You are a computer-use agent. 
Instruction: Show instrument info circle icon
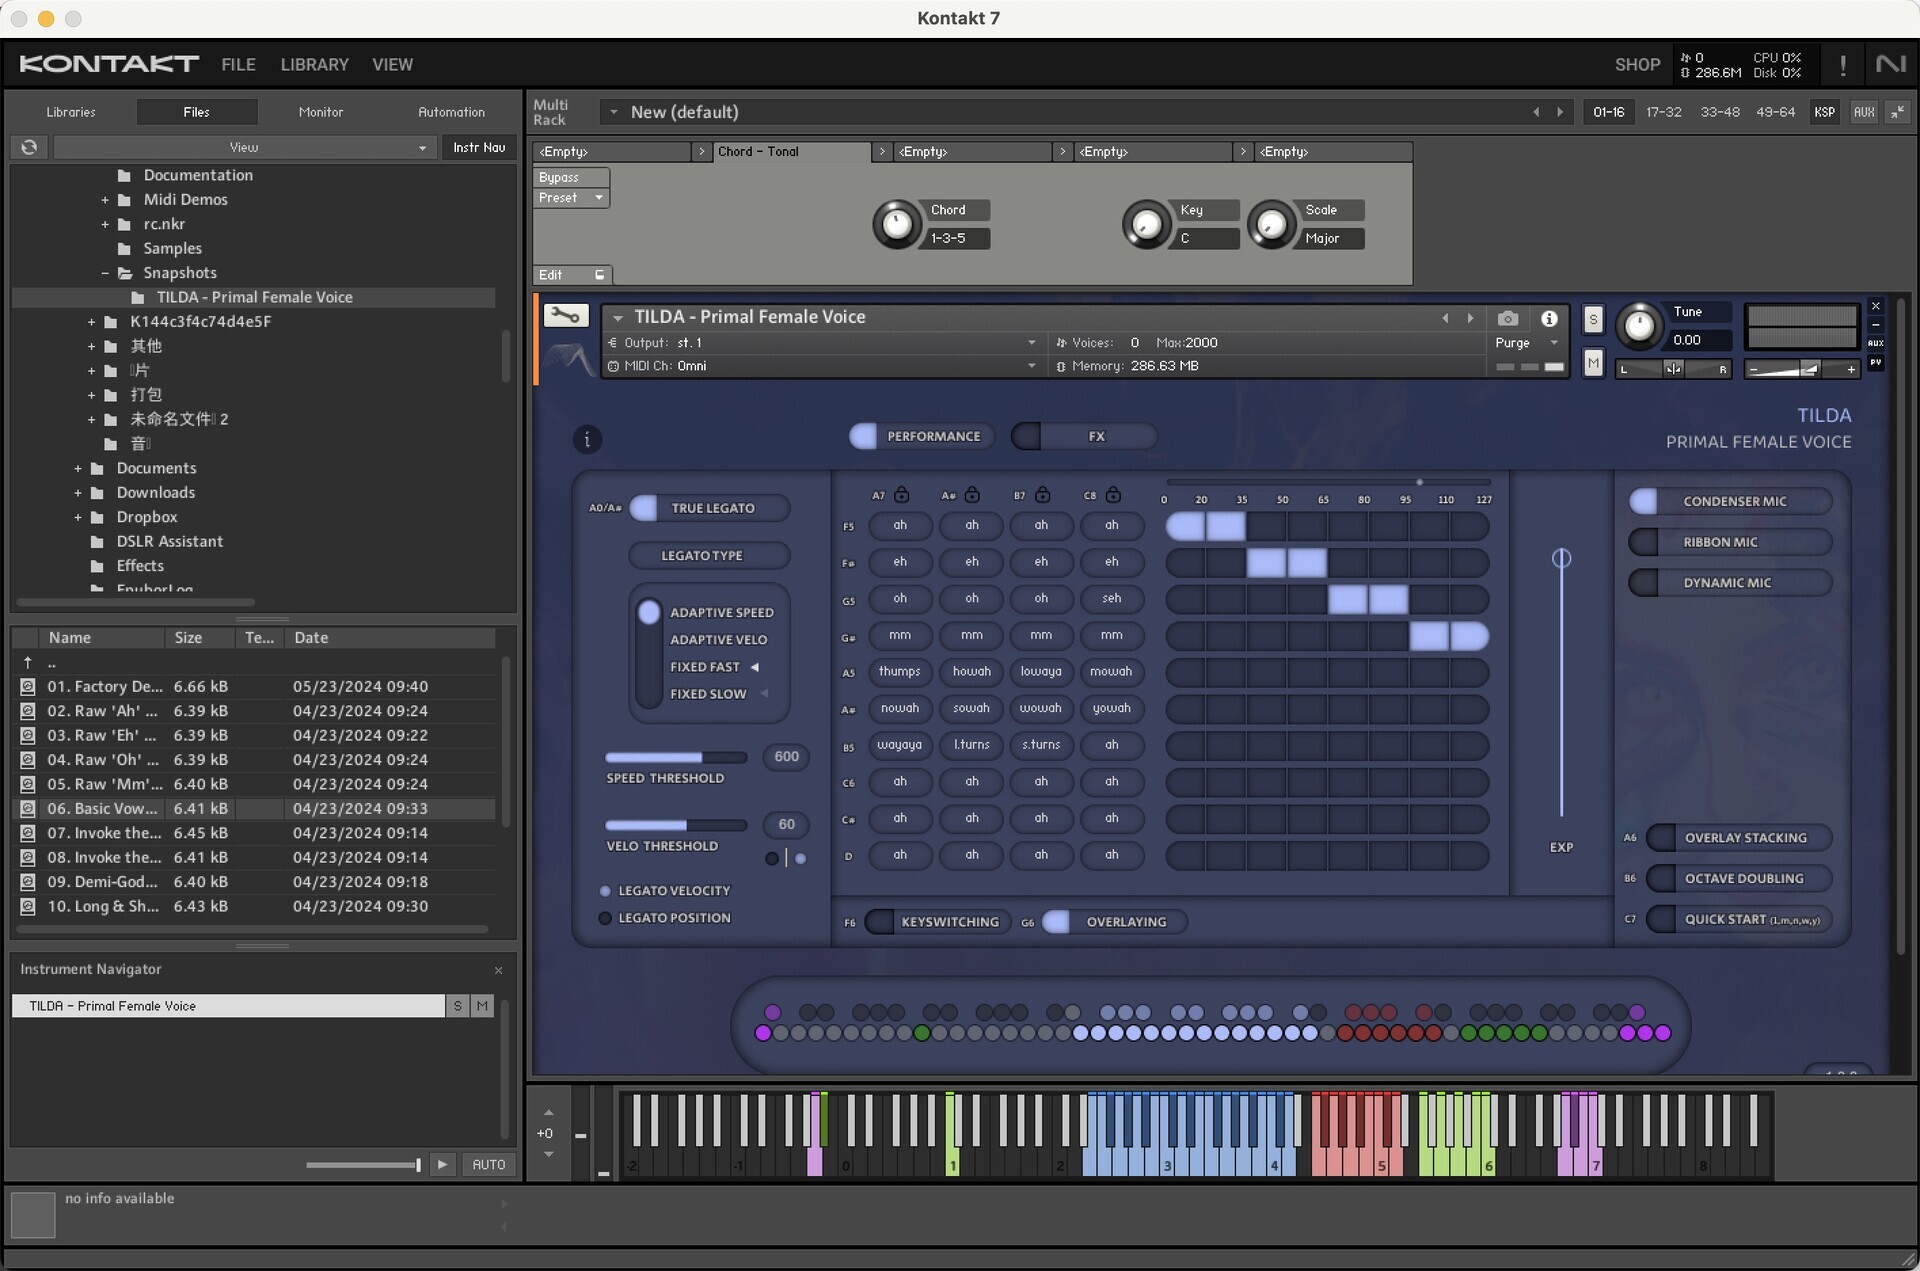tap(1549, 318)
